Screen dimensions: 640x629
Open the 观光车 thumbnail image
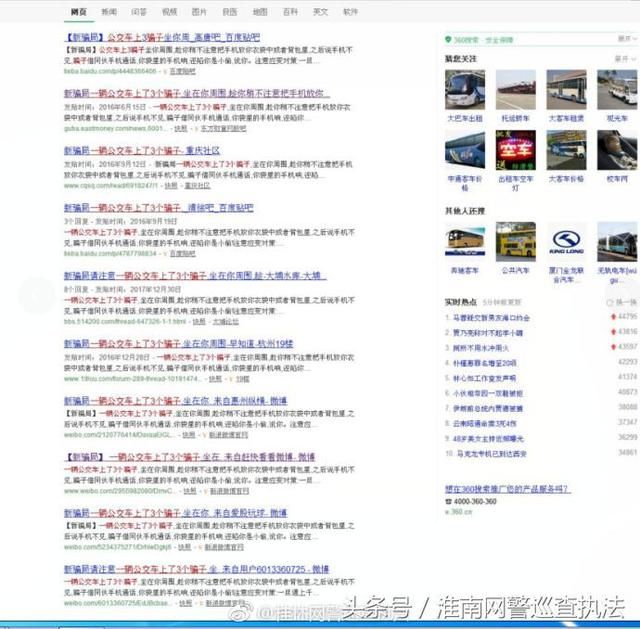[617, 89]
